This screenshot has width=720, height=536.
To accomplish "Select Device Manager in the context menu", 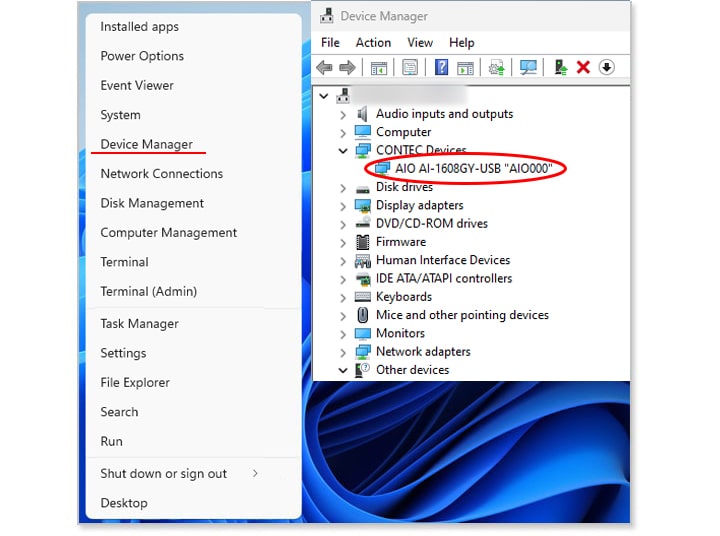I will coord(146,144).
